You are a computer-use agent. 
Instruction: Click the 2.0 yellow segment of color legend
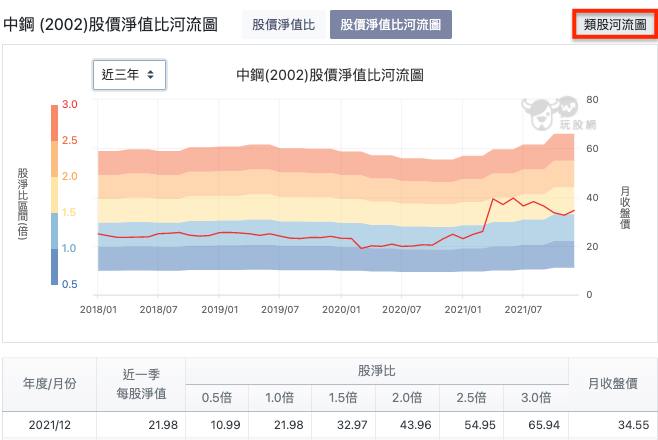click(55, 195)
